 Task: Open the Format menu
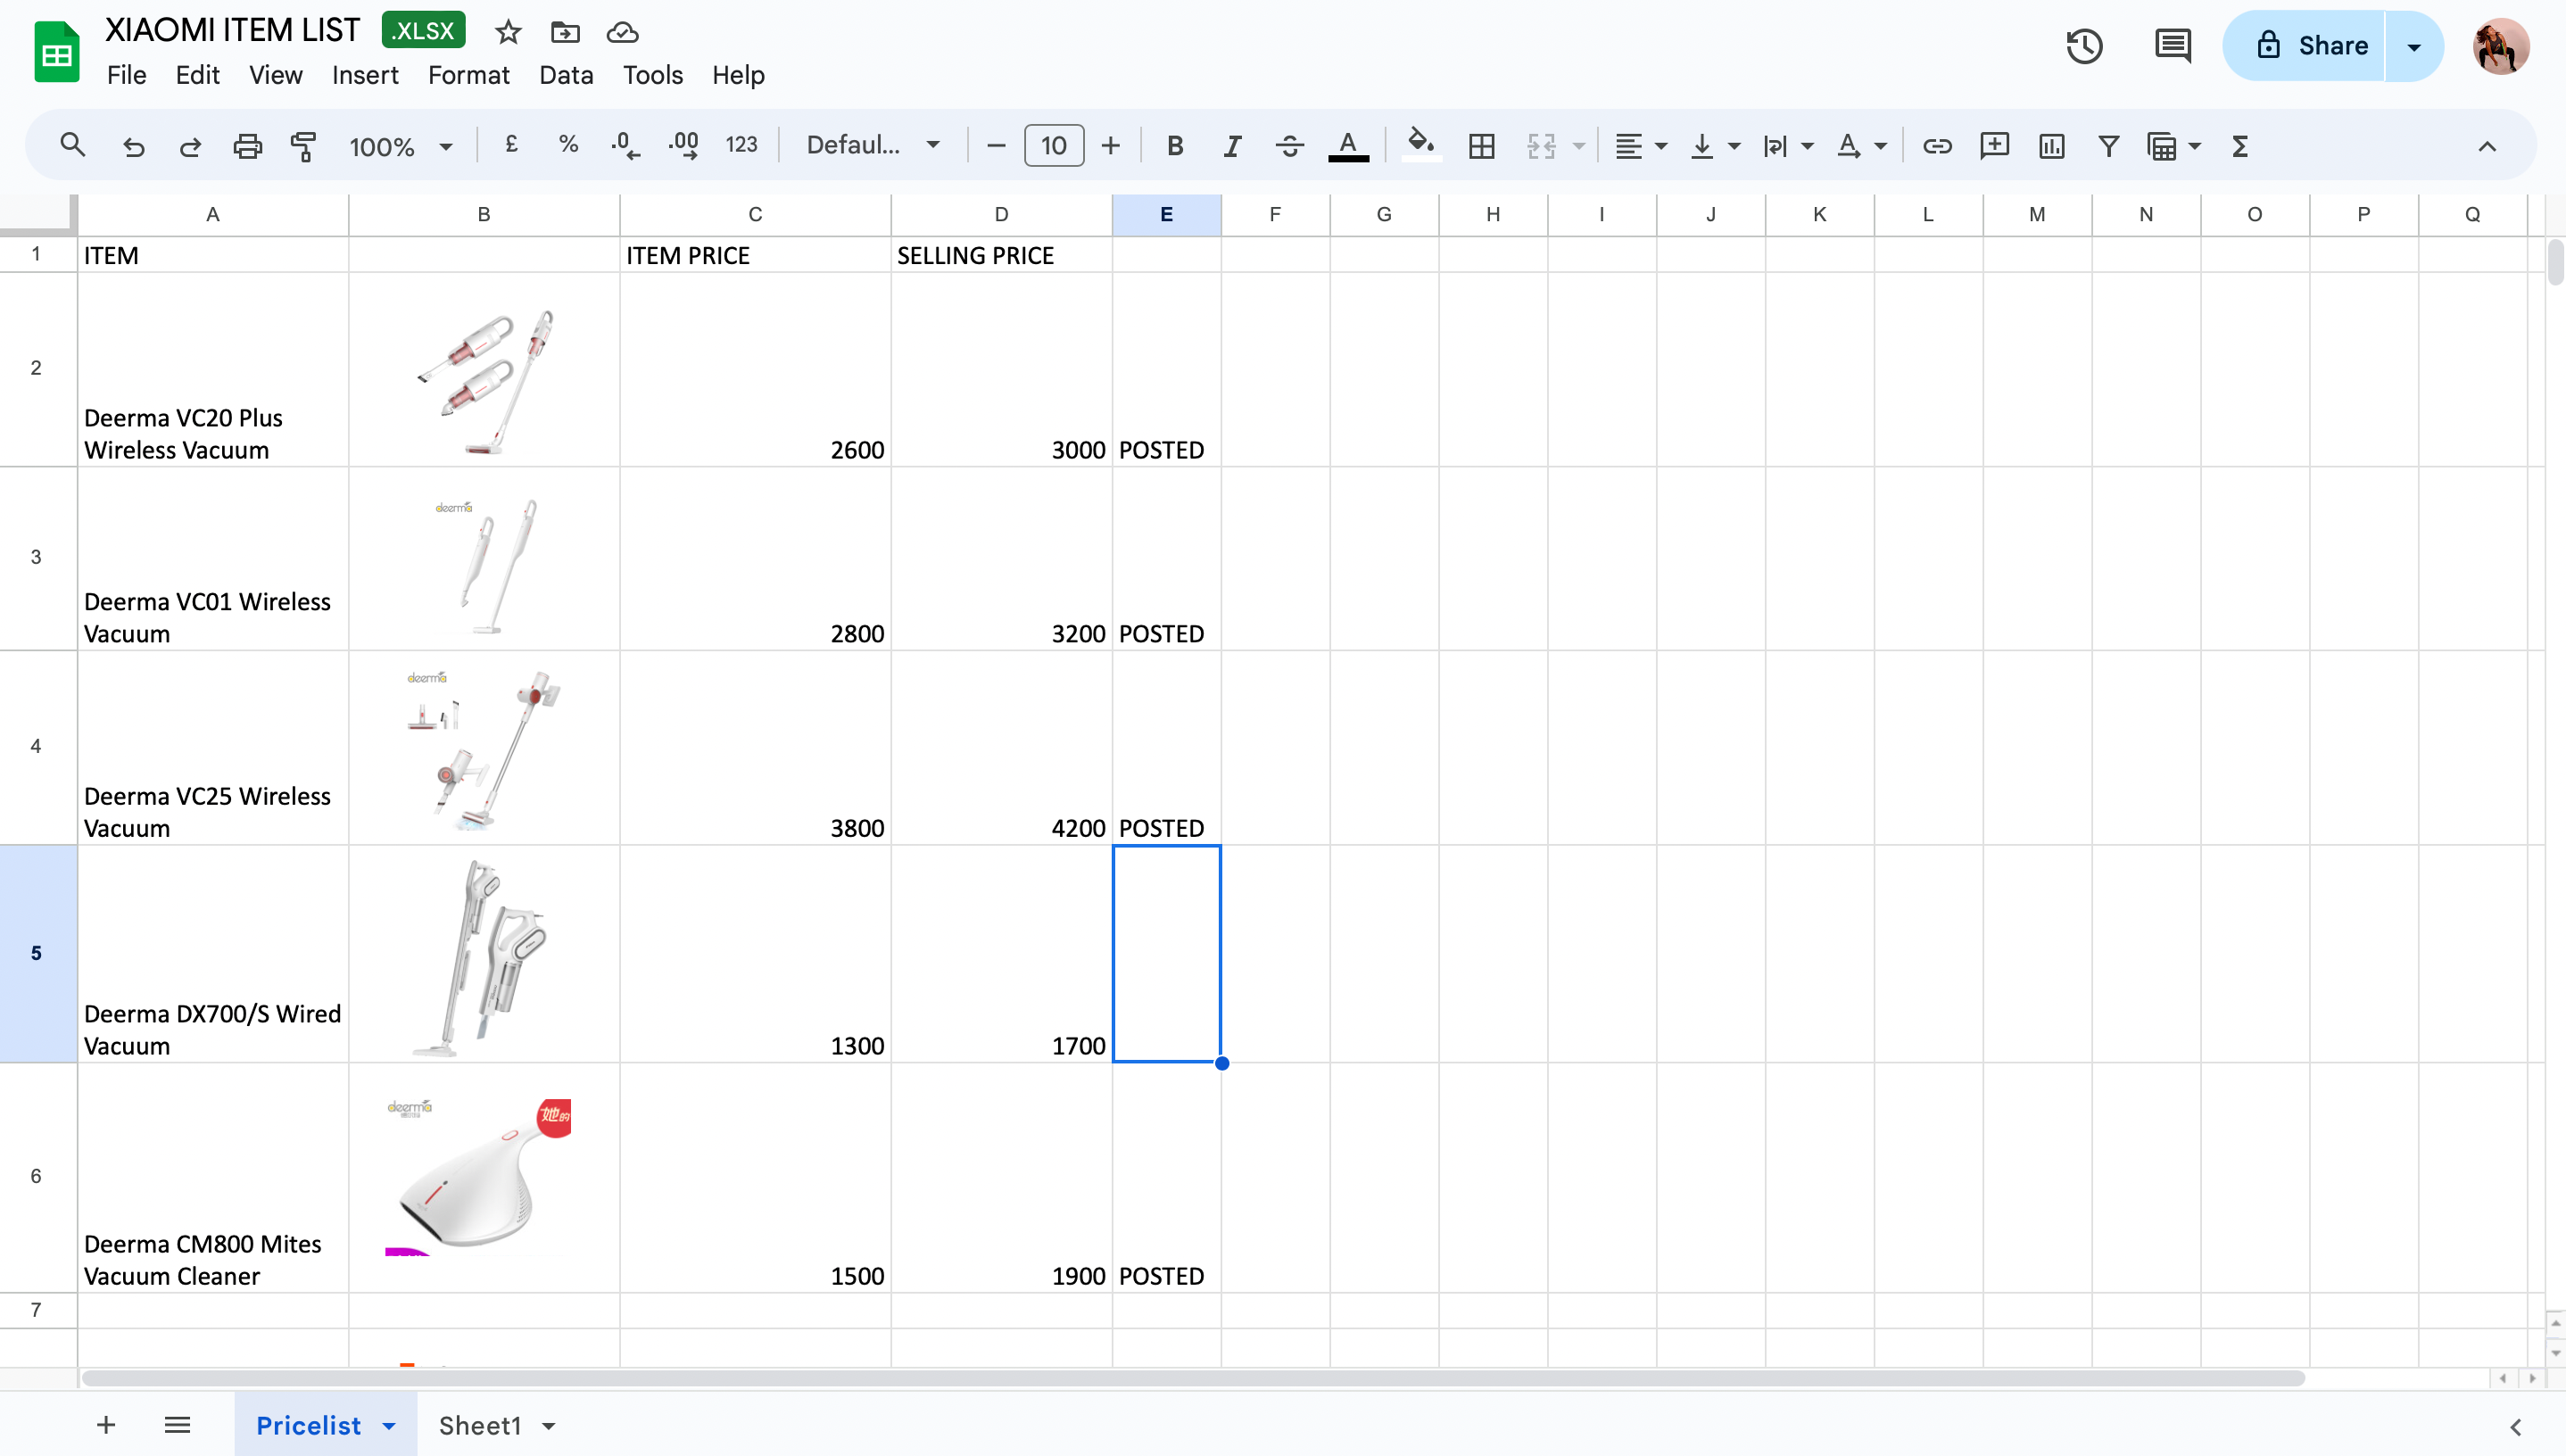click(468, 75)
